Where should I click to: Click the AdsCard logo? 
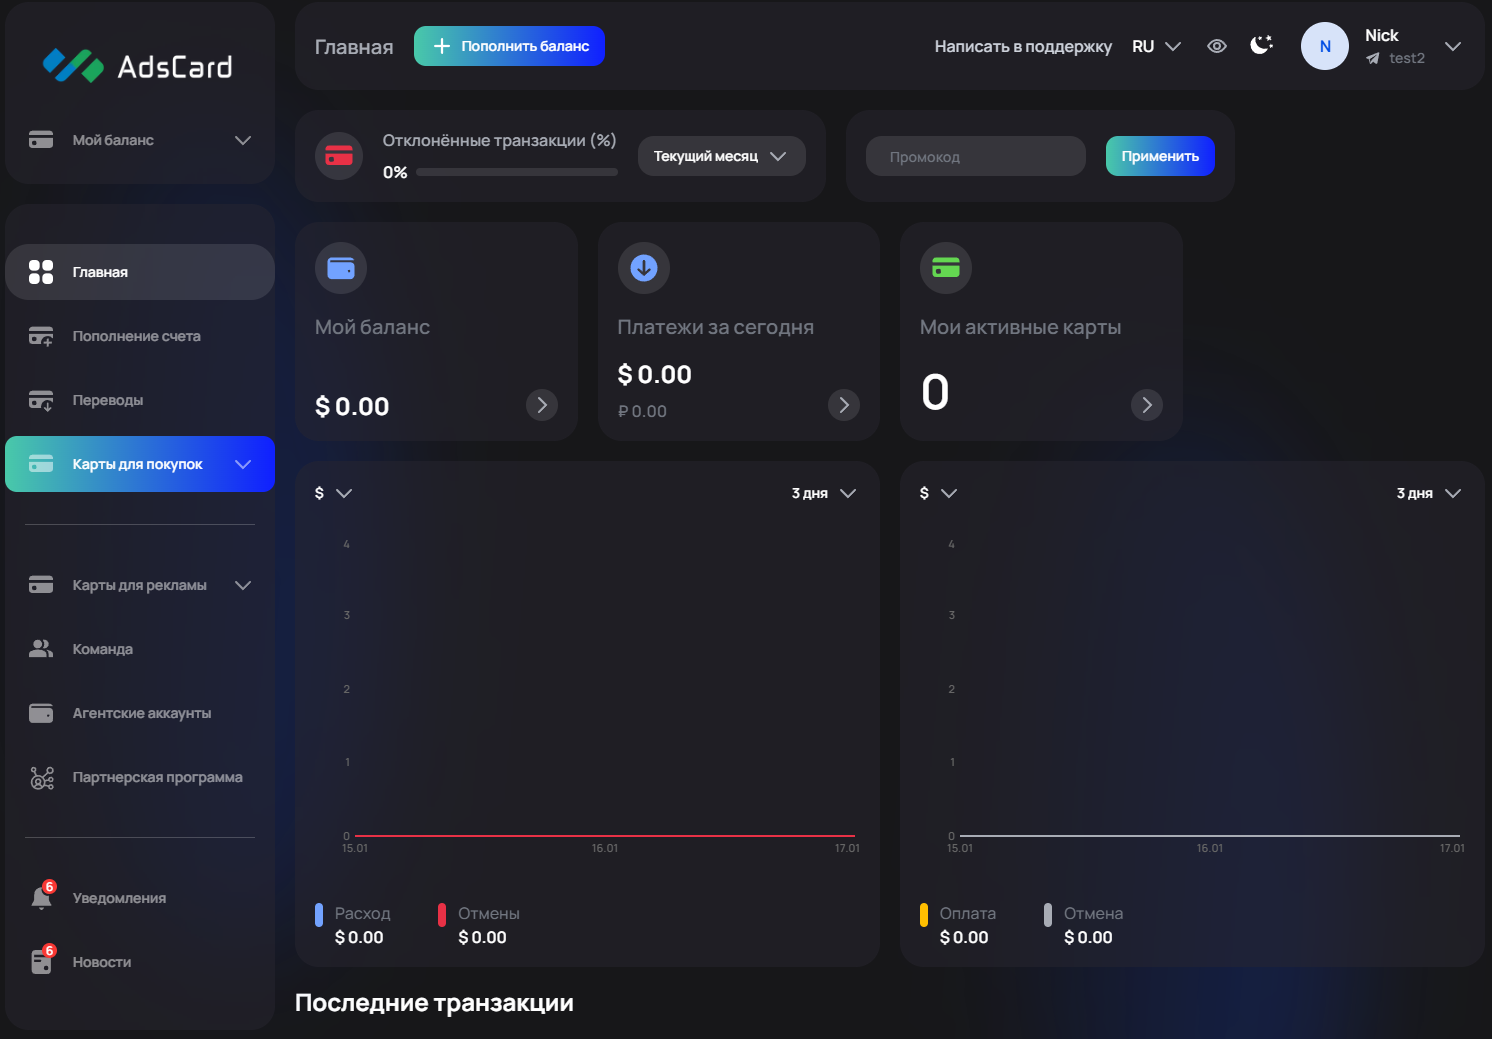pos(138,66)
